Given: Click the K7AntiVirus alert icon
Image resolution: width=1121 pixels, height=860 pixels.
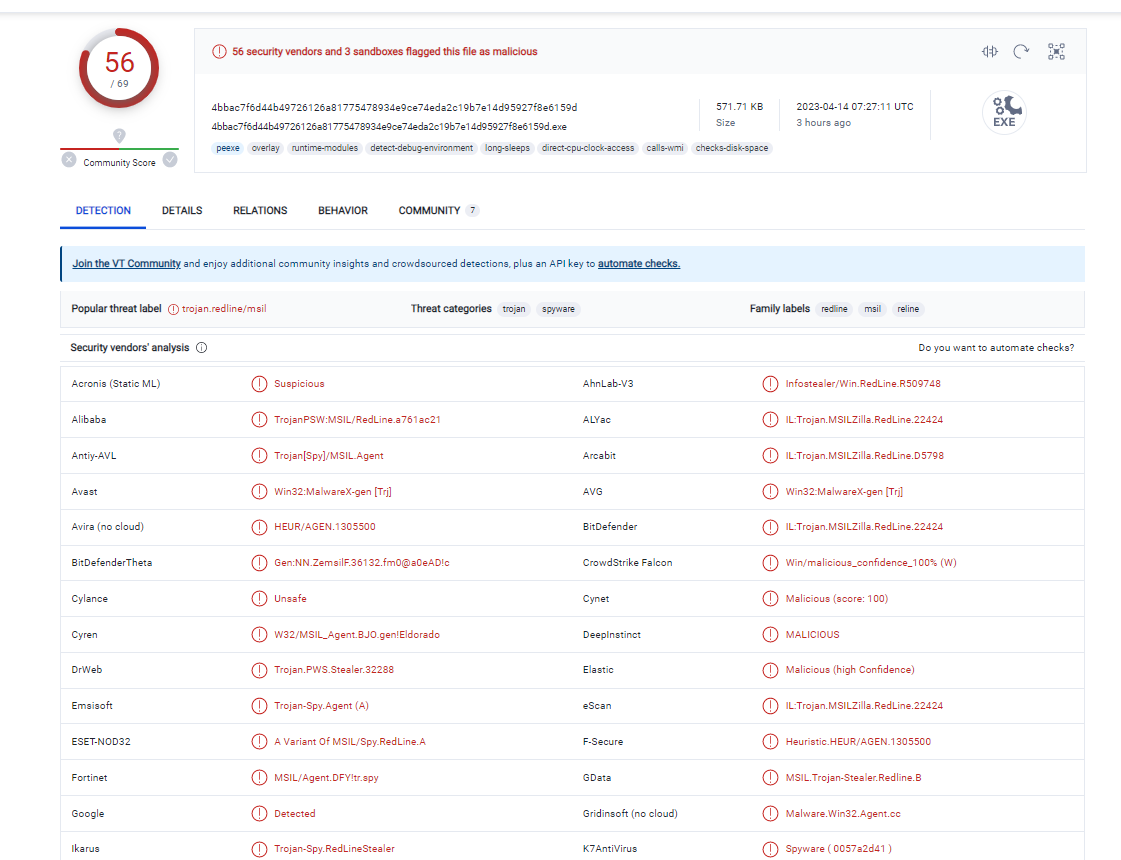Looking at the screenshot, I should [770, 849].
